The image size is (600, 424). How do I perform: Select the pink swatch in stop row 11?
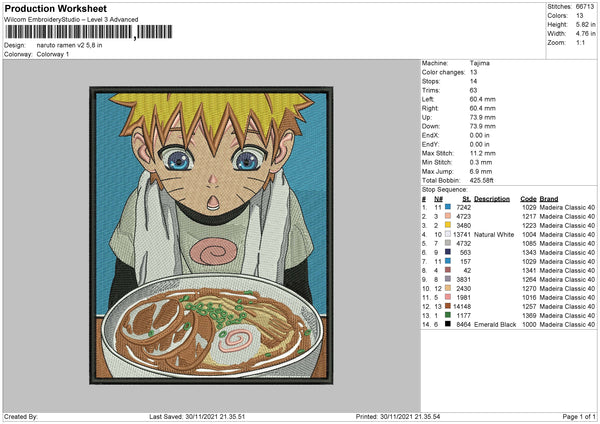[448, 297]
